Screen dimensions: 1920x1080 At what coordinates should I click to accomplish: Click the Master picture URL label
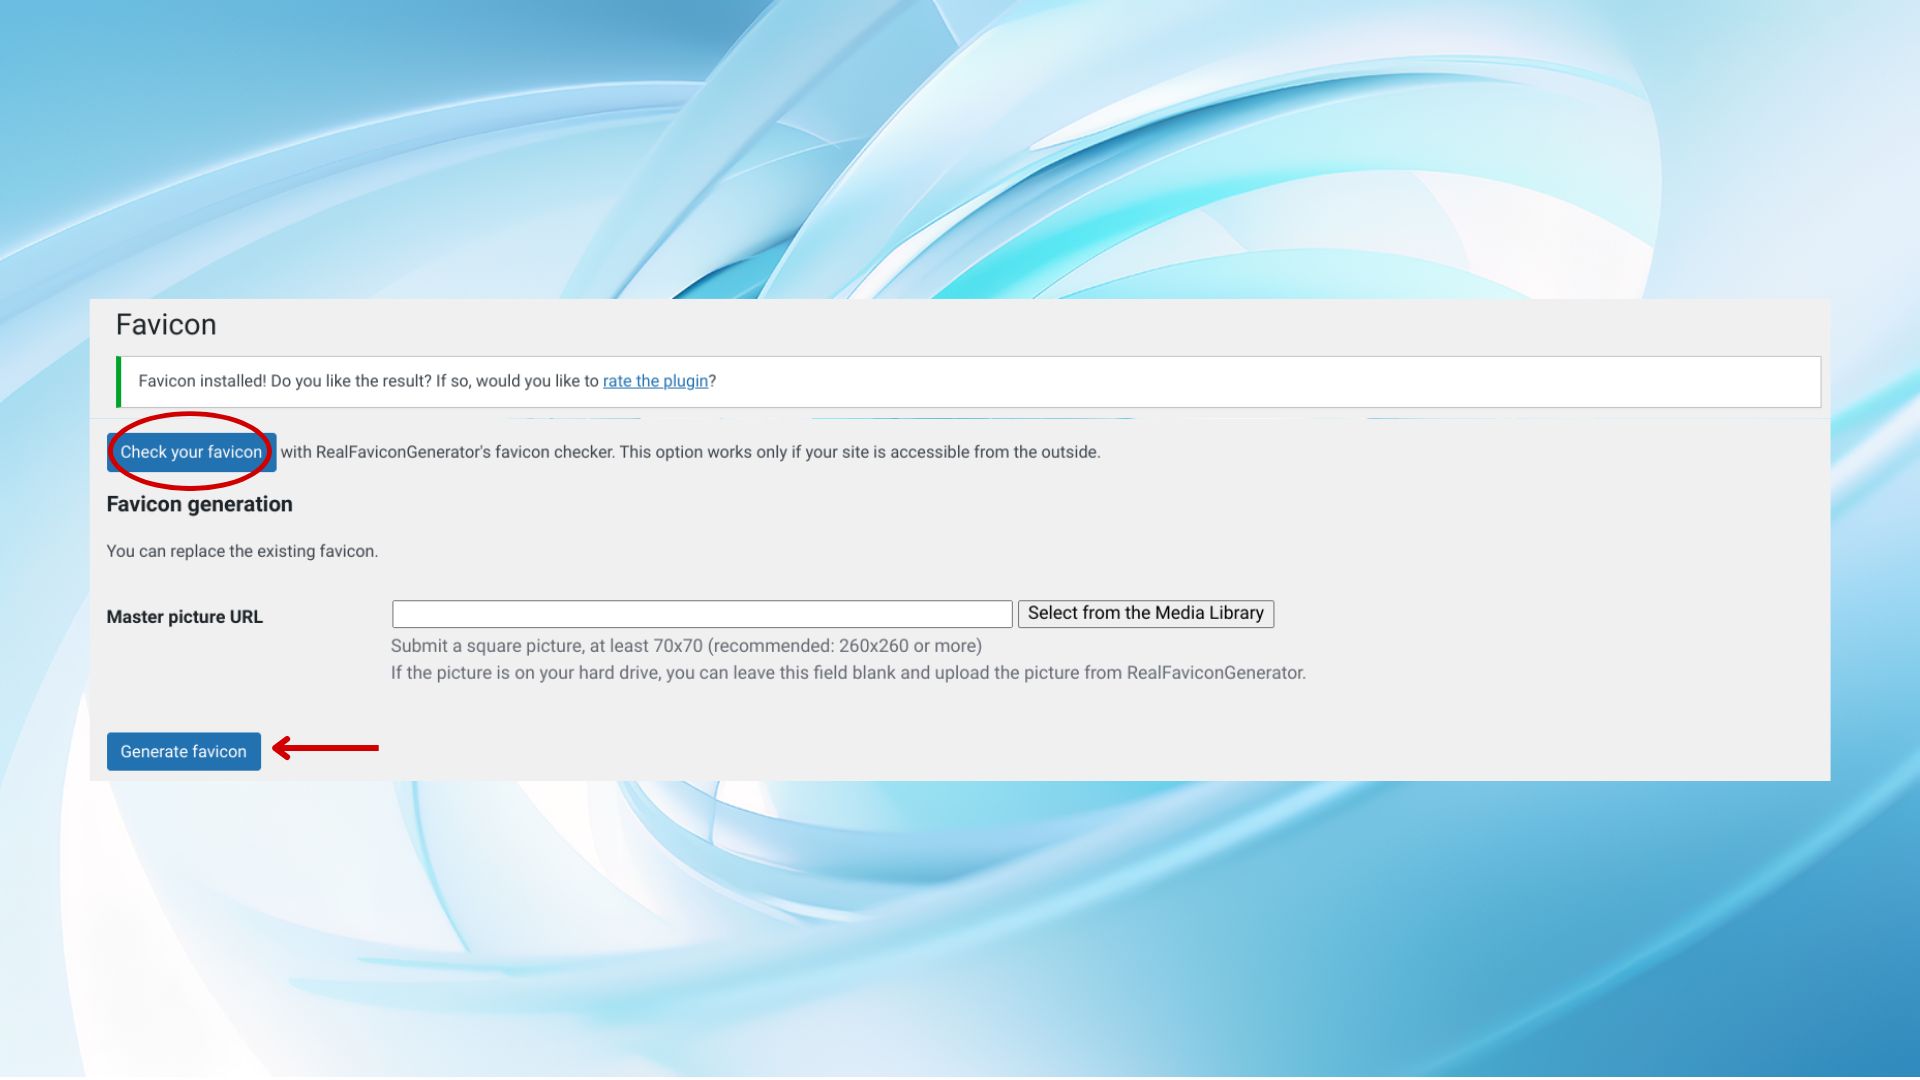pos(184,617)
